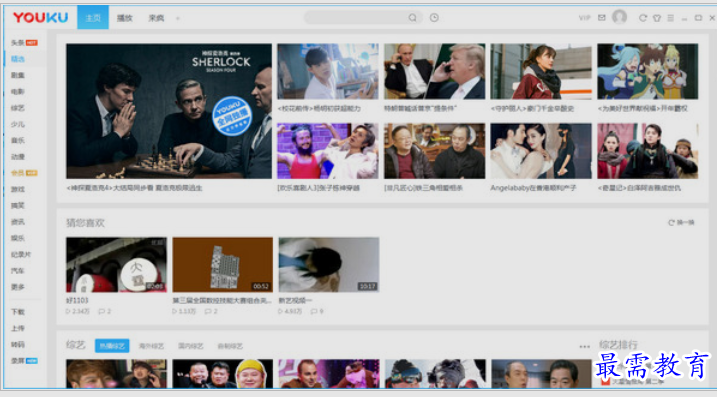Click the refresh icon in title bar
Viewport: 717px width, 397px height.
642,18
